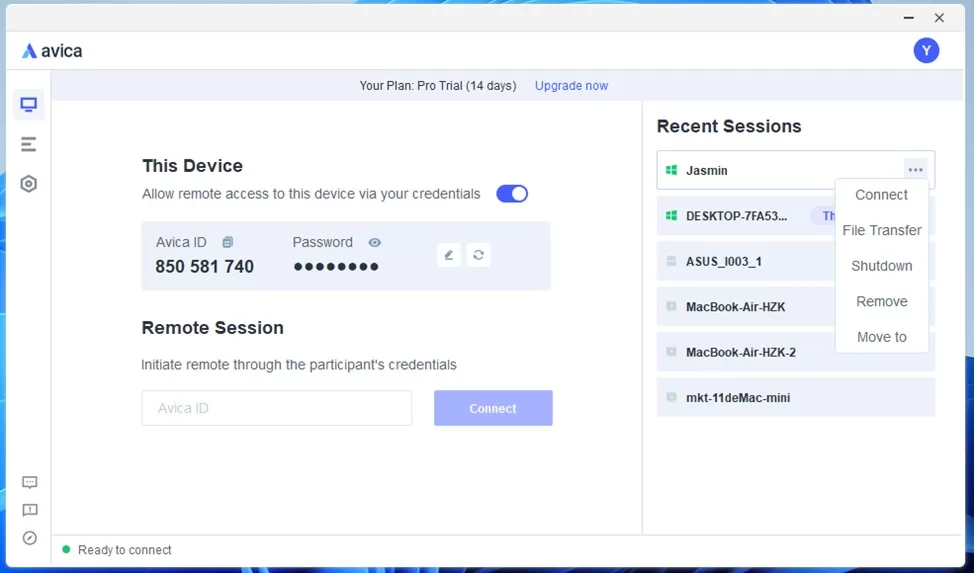
Task: Choose Connect from the context menu
Action: [x=881, y=195]
